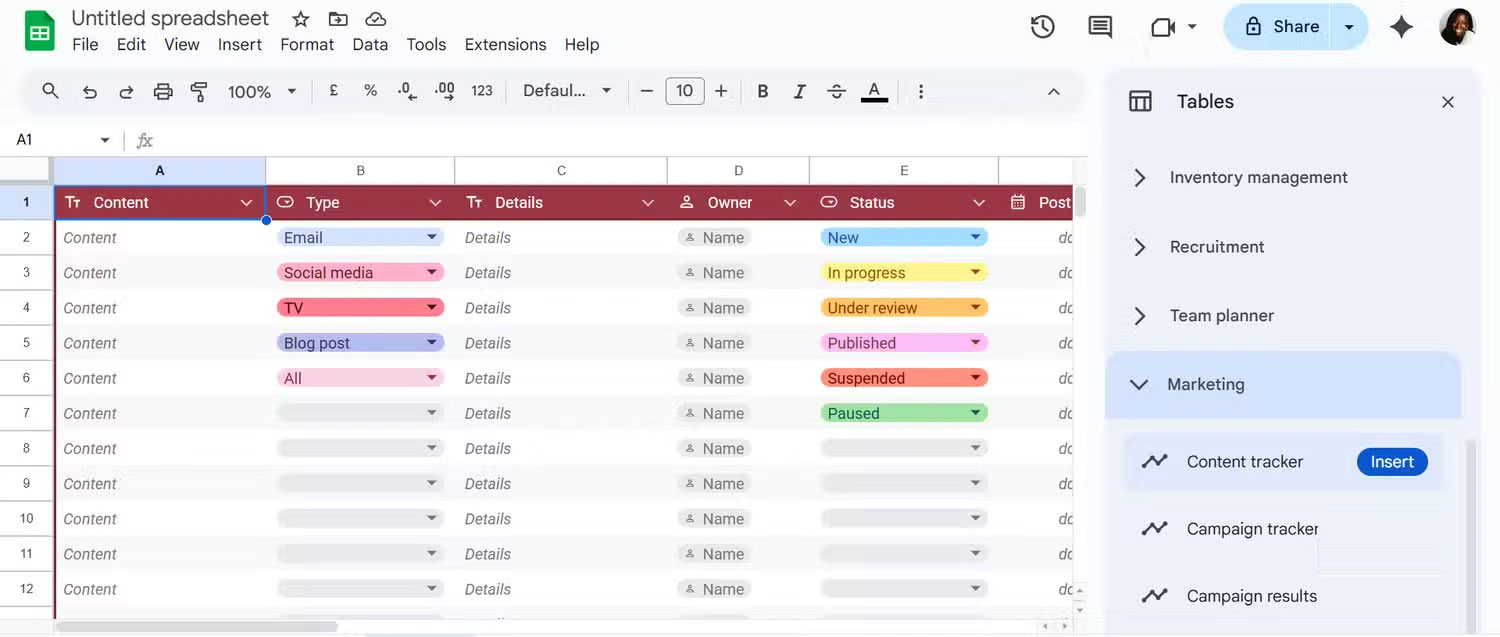Toggle bold formatting
This screenshot has height=637, width=1500.
tap(762, 90)
